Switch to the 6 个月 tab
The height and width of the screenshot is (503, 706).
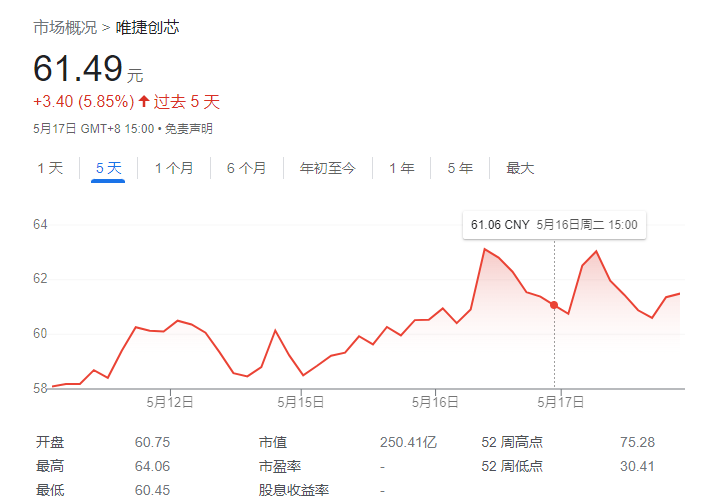pyautogui.click(x=247, y=168)
